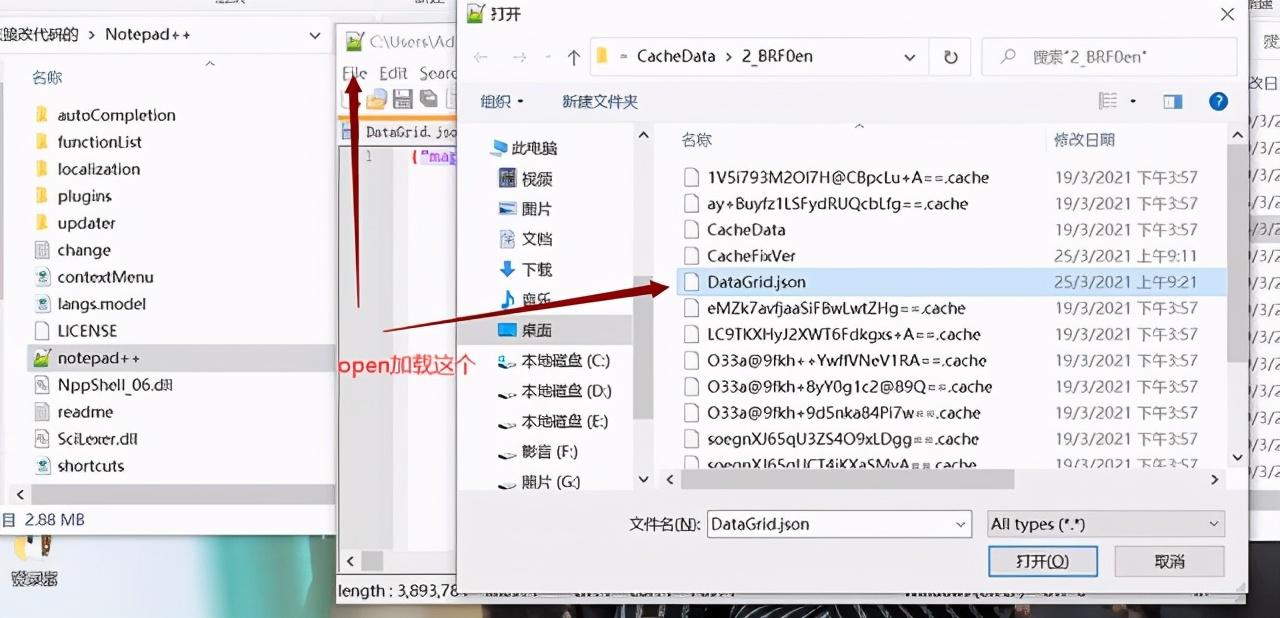Expand the address bar path history dropdown
1280x618 pixels.
tap(909, 58)
